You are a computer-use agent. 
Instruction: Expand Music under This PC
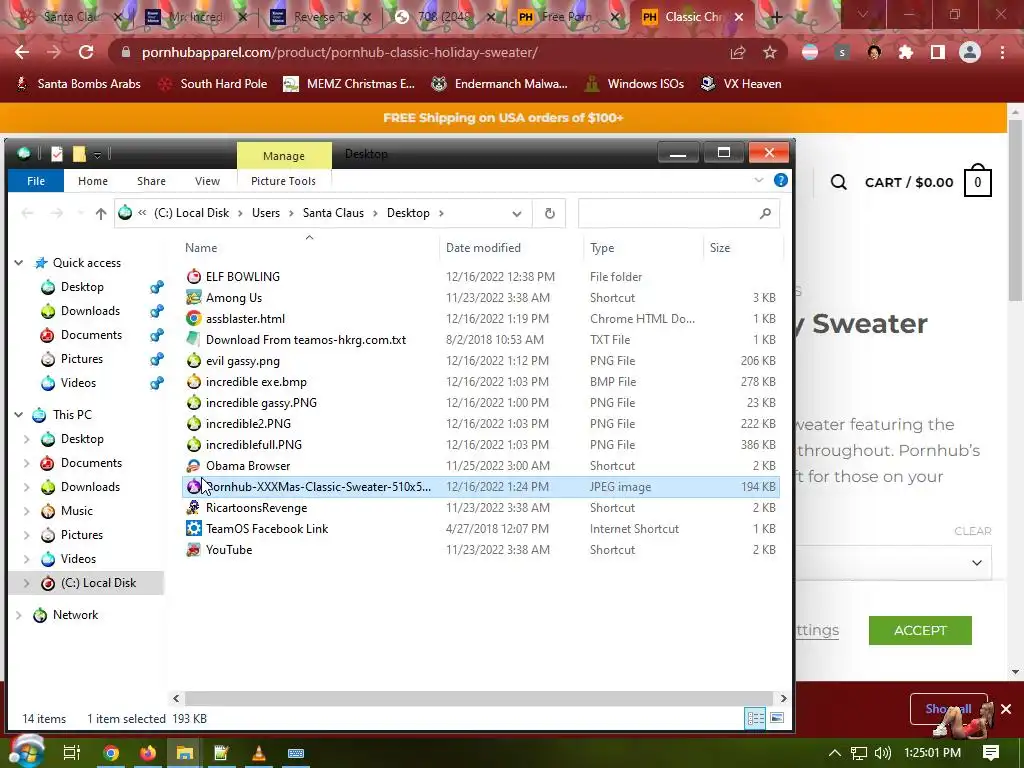click(27, 511)
